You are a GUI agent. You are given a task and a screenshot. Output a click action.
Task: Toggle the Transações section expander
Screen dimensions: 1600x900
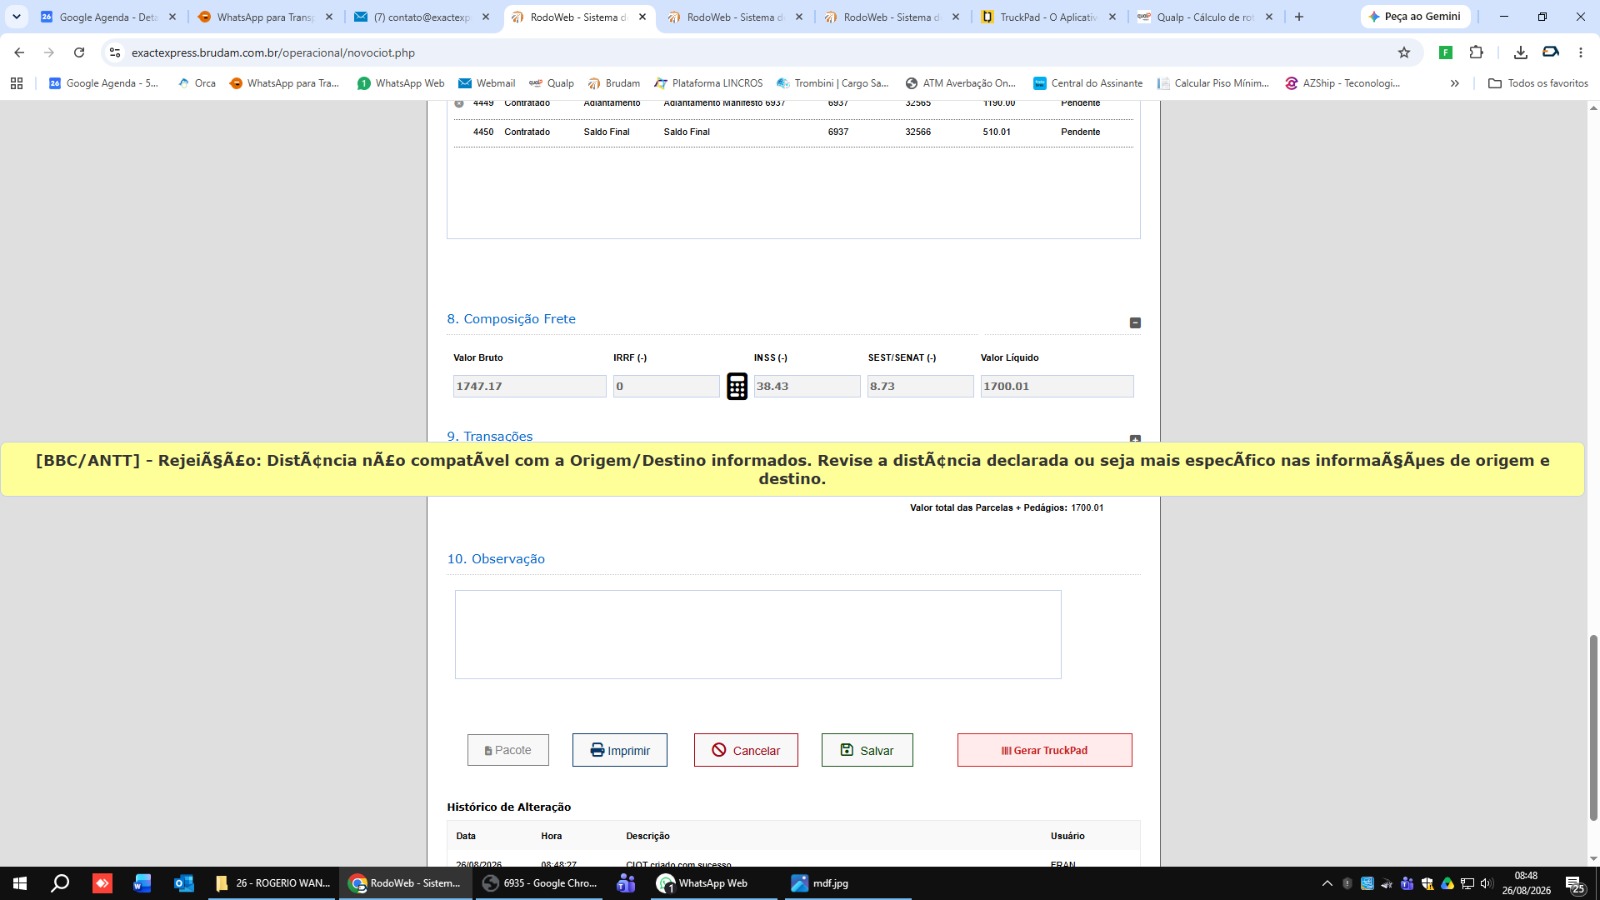click(1135, 439)
